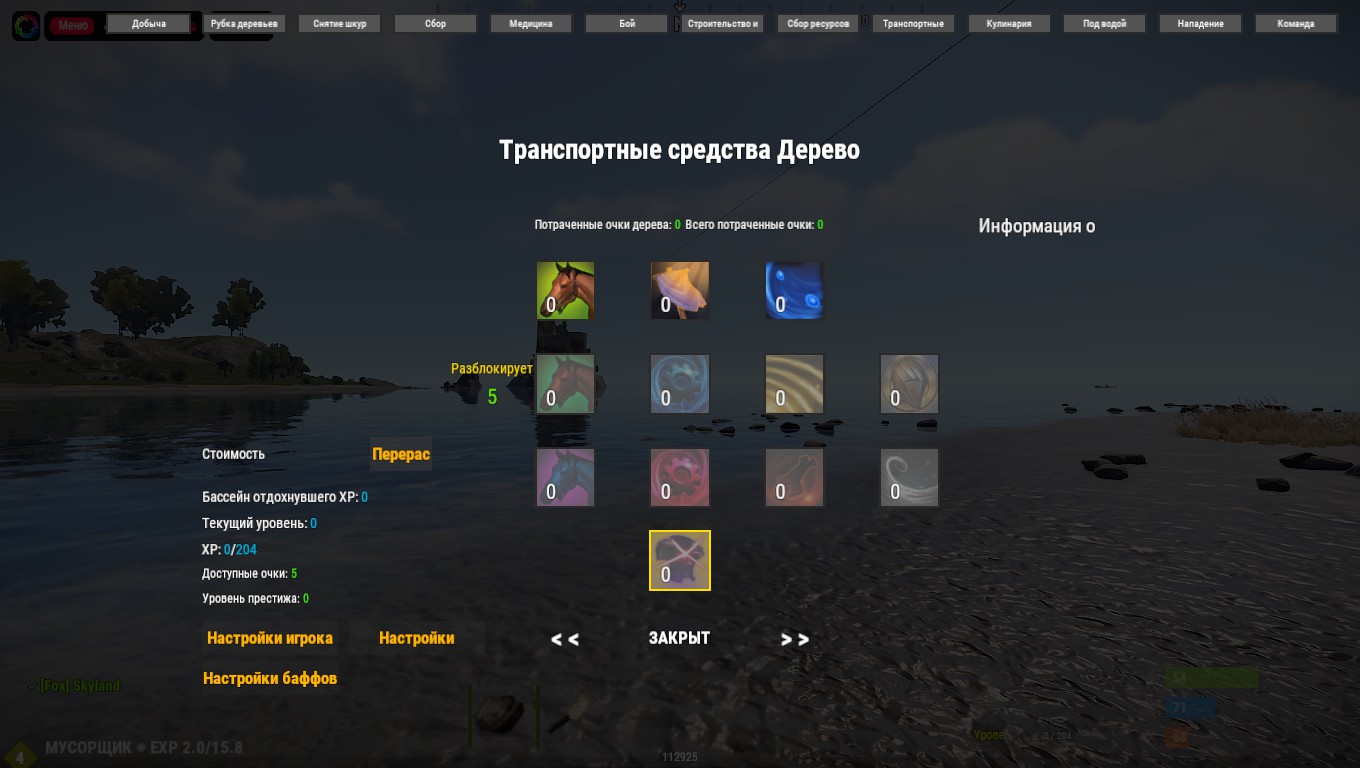Viewport: 1360px width, 768px height.
Task: Open Настройки баффов buff settings
Action: pyautogui.click(x=270, y=678)
